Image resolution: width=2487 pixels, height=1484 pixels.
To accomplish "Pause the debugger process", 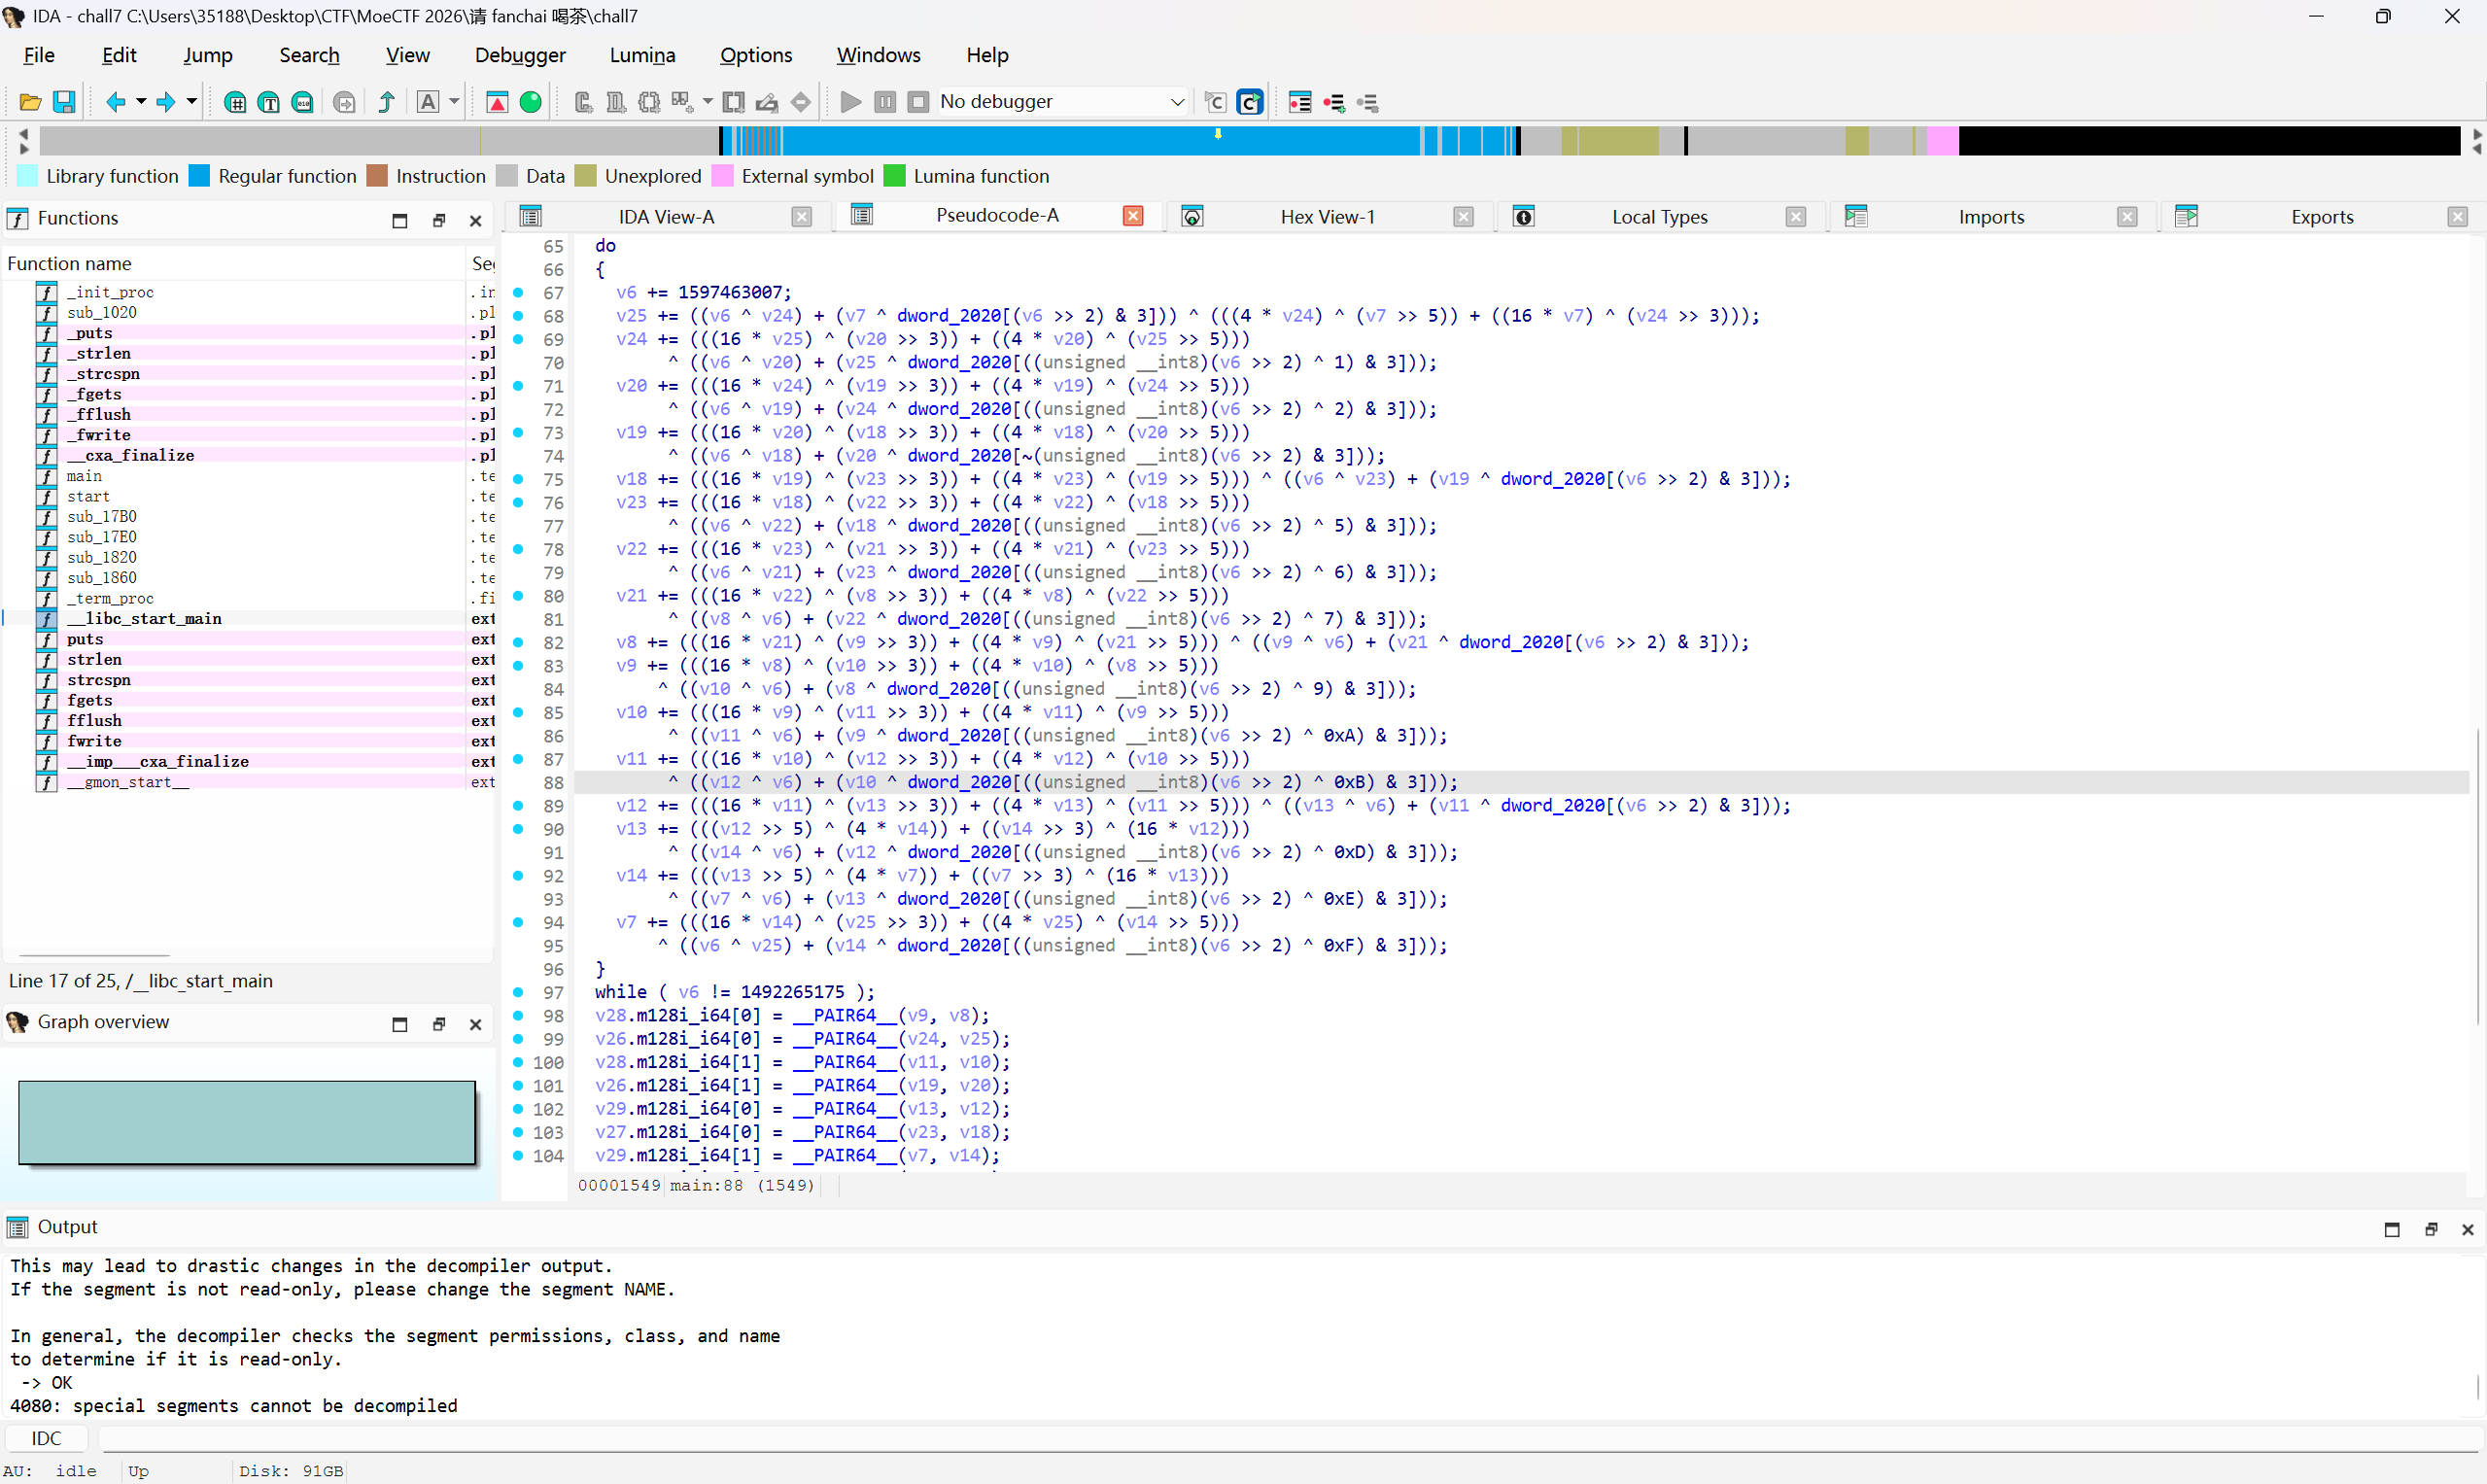I will coord(885,102).
